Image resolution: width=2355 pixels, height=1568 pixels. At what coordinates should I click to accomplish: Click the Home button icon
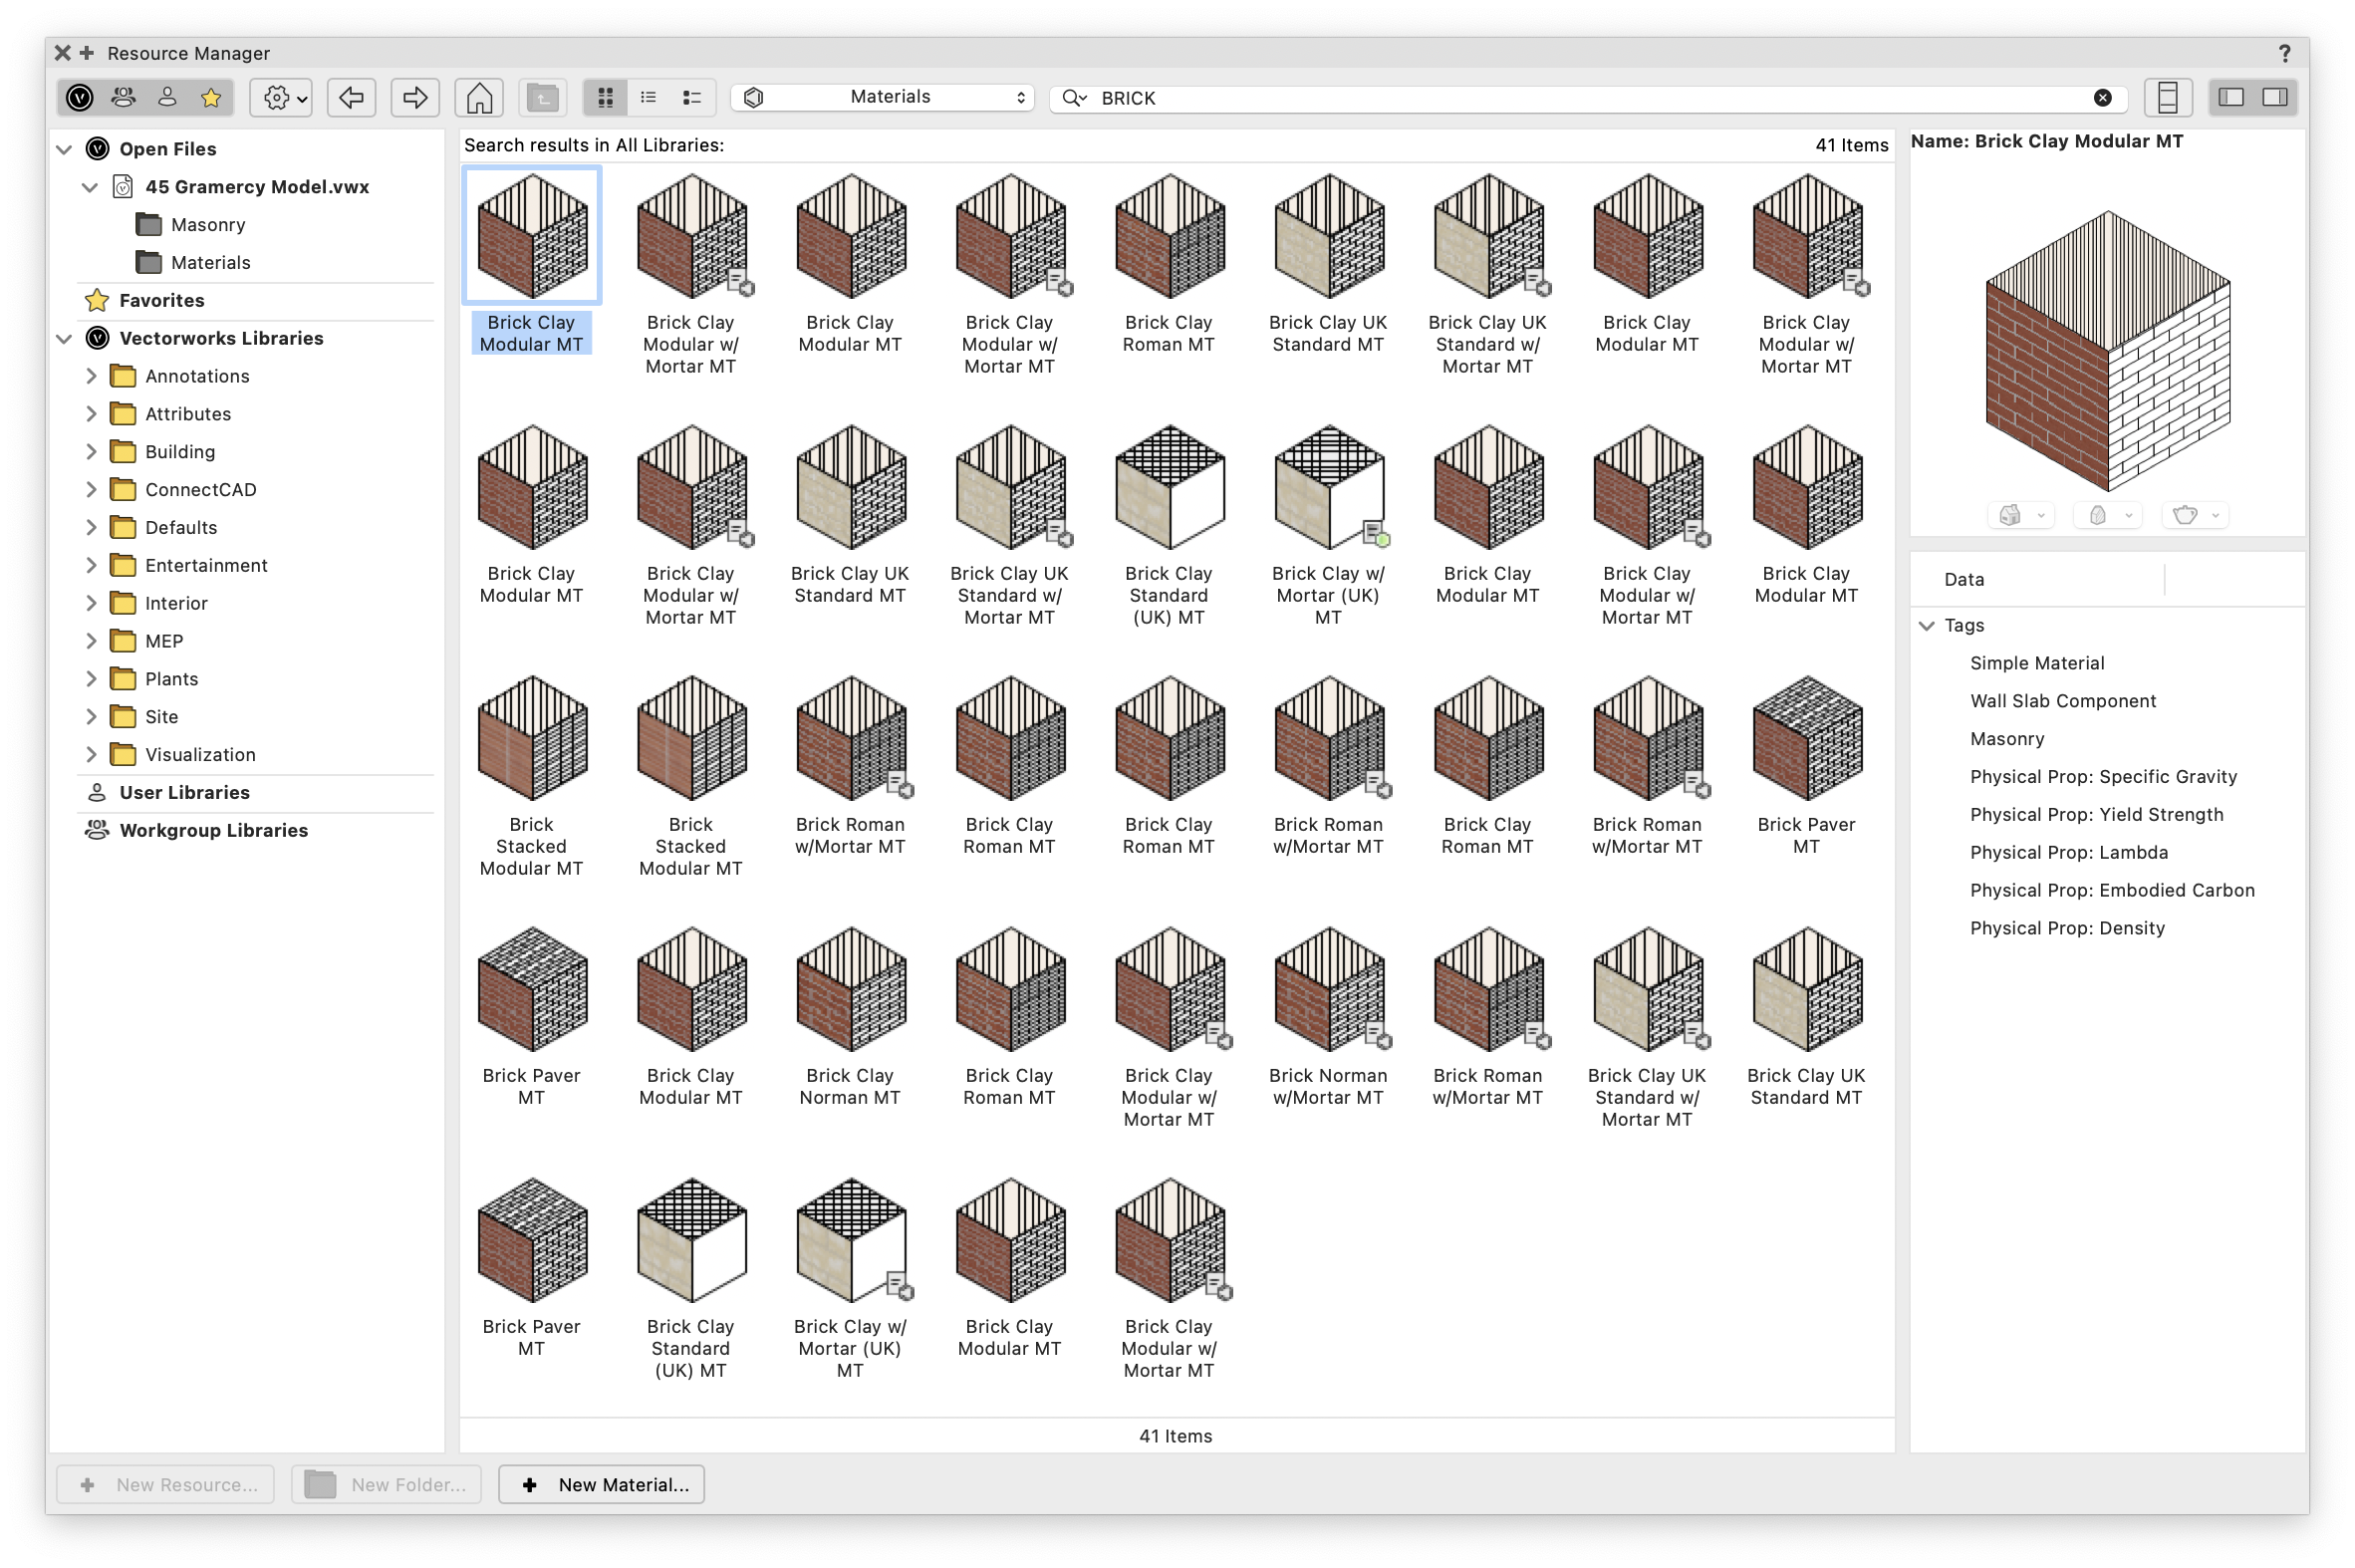click(x=479, y=97)
